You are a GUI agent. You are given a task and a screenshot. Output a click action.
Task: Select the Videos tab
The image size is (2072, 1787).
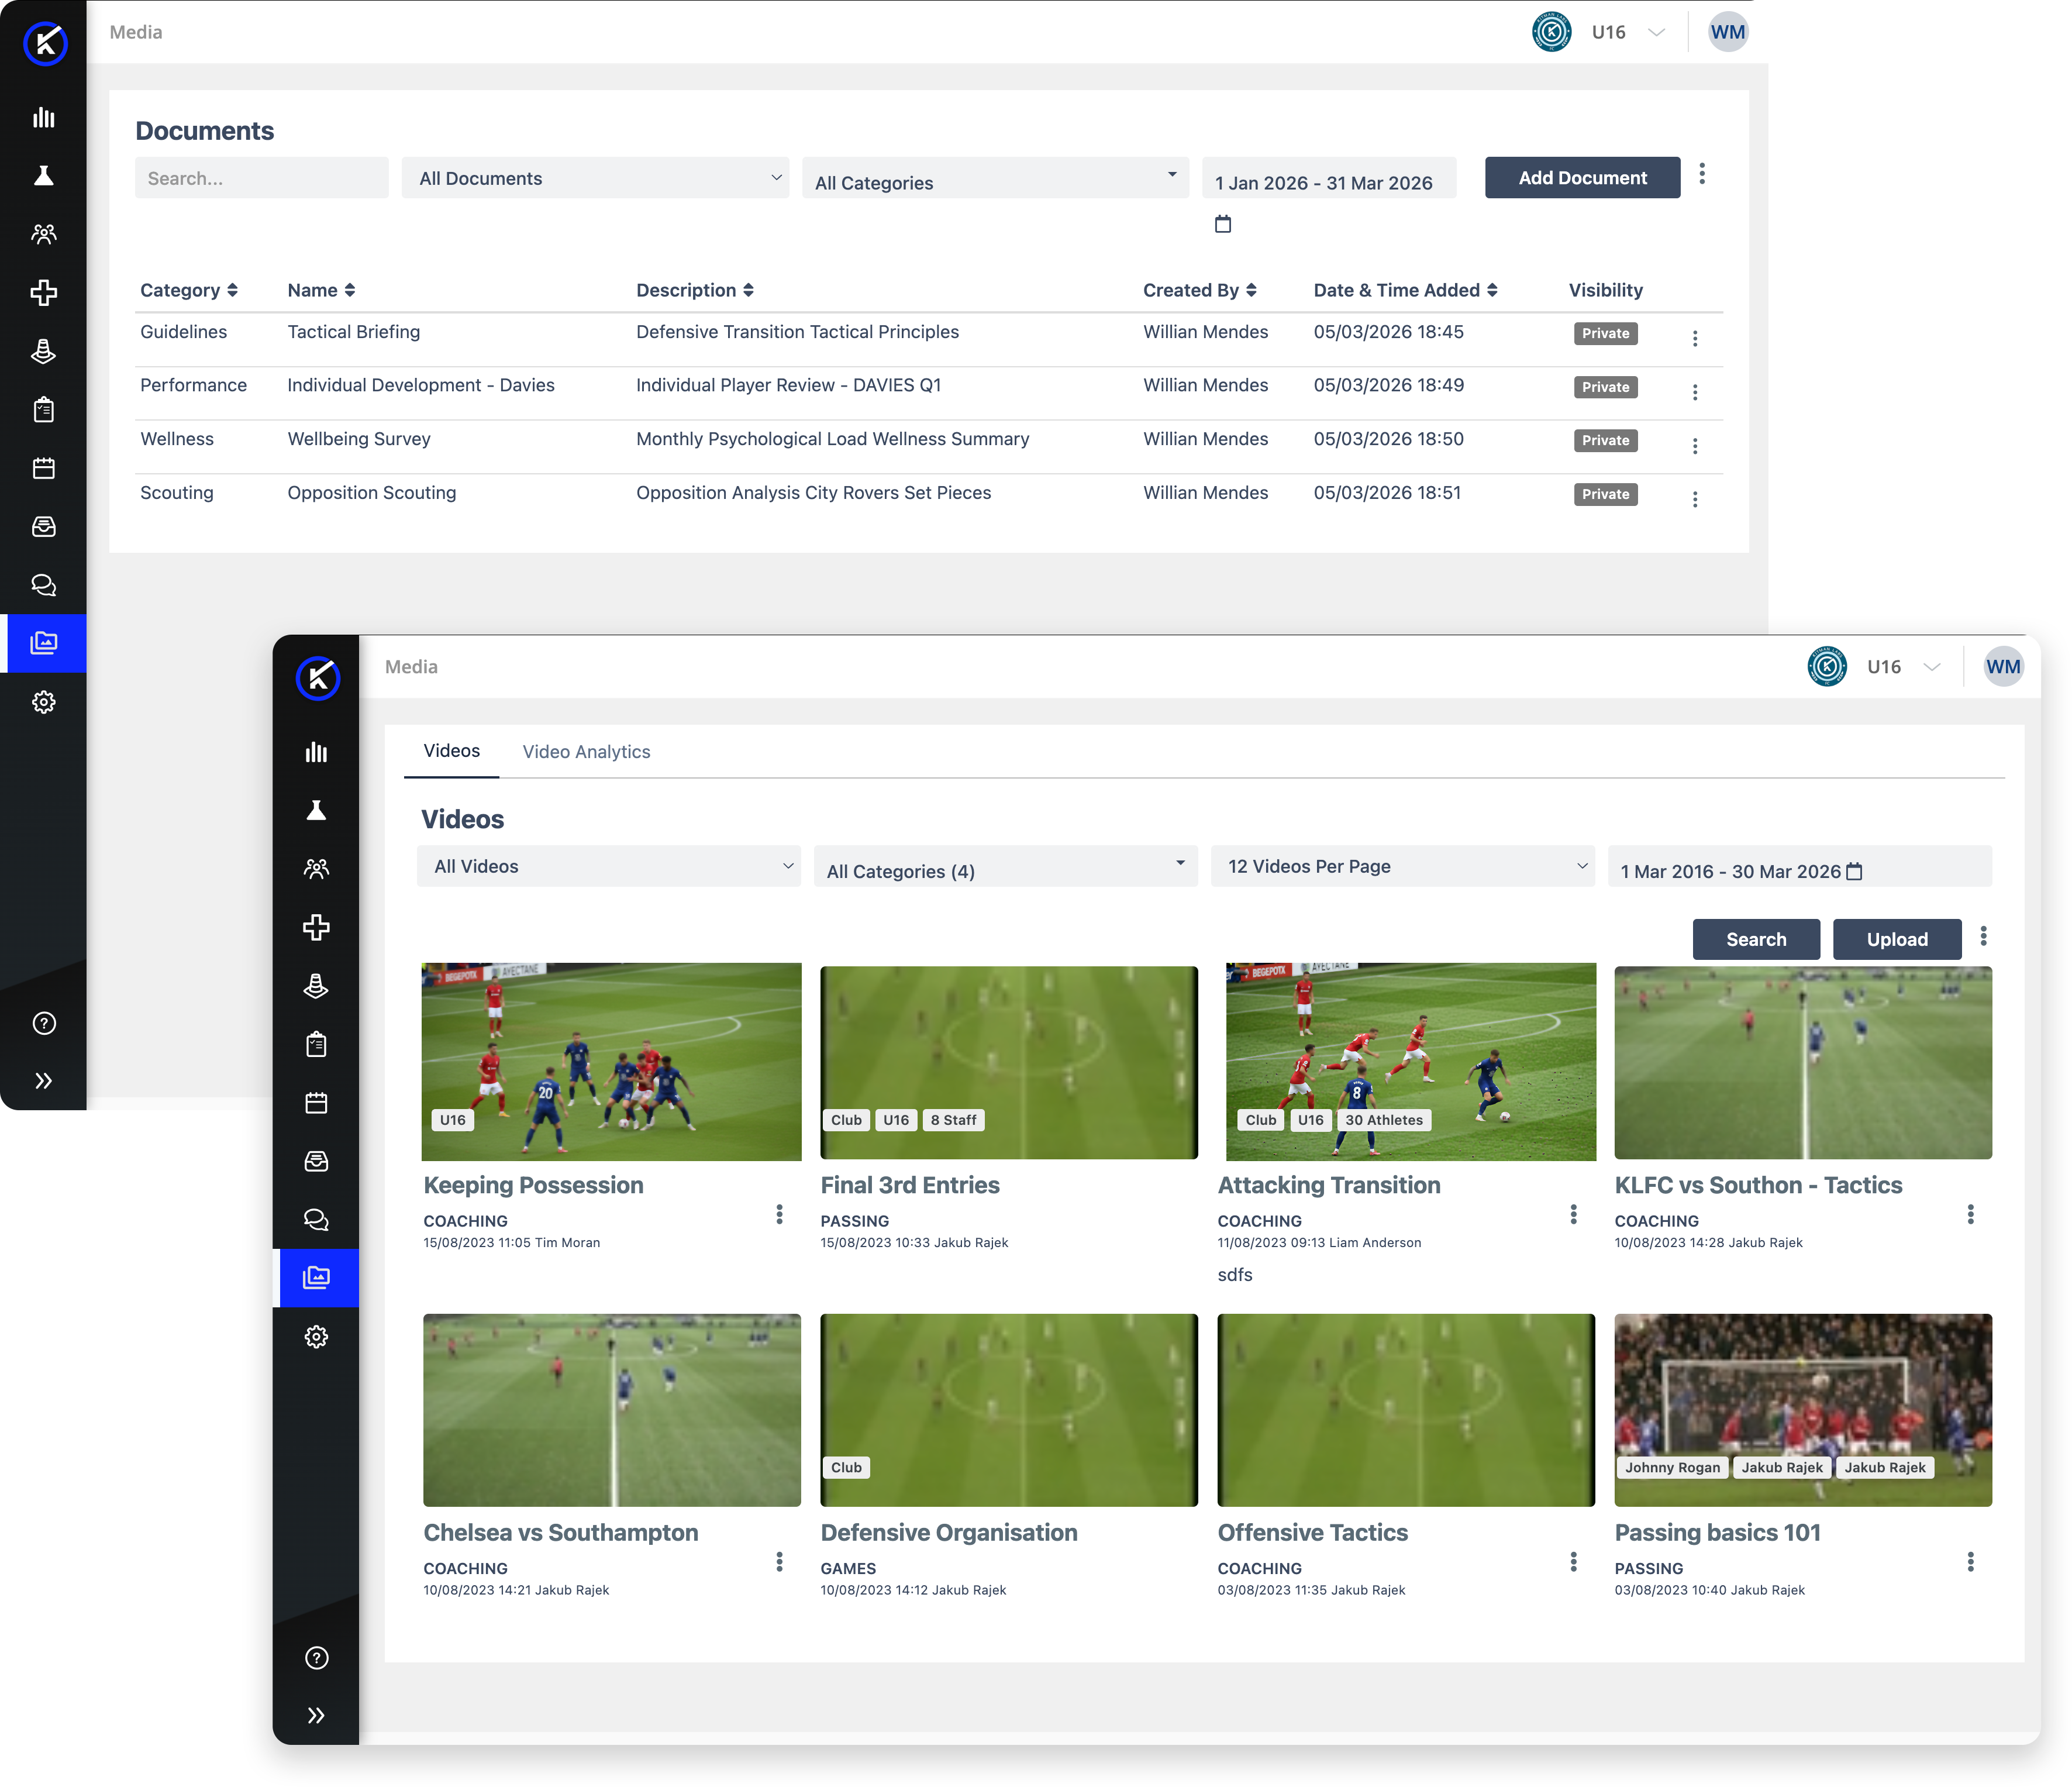pos(451,751)
